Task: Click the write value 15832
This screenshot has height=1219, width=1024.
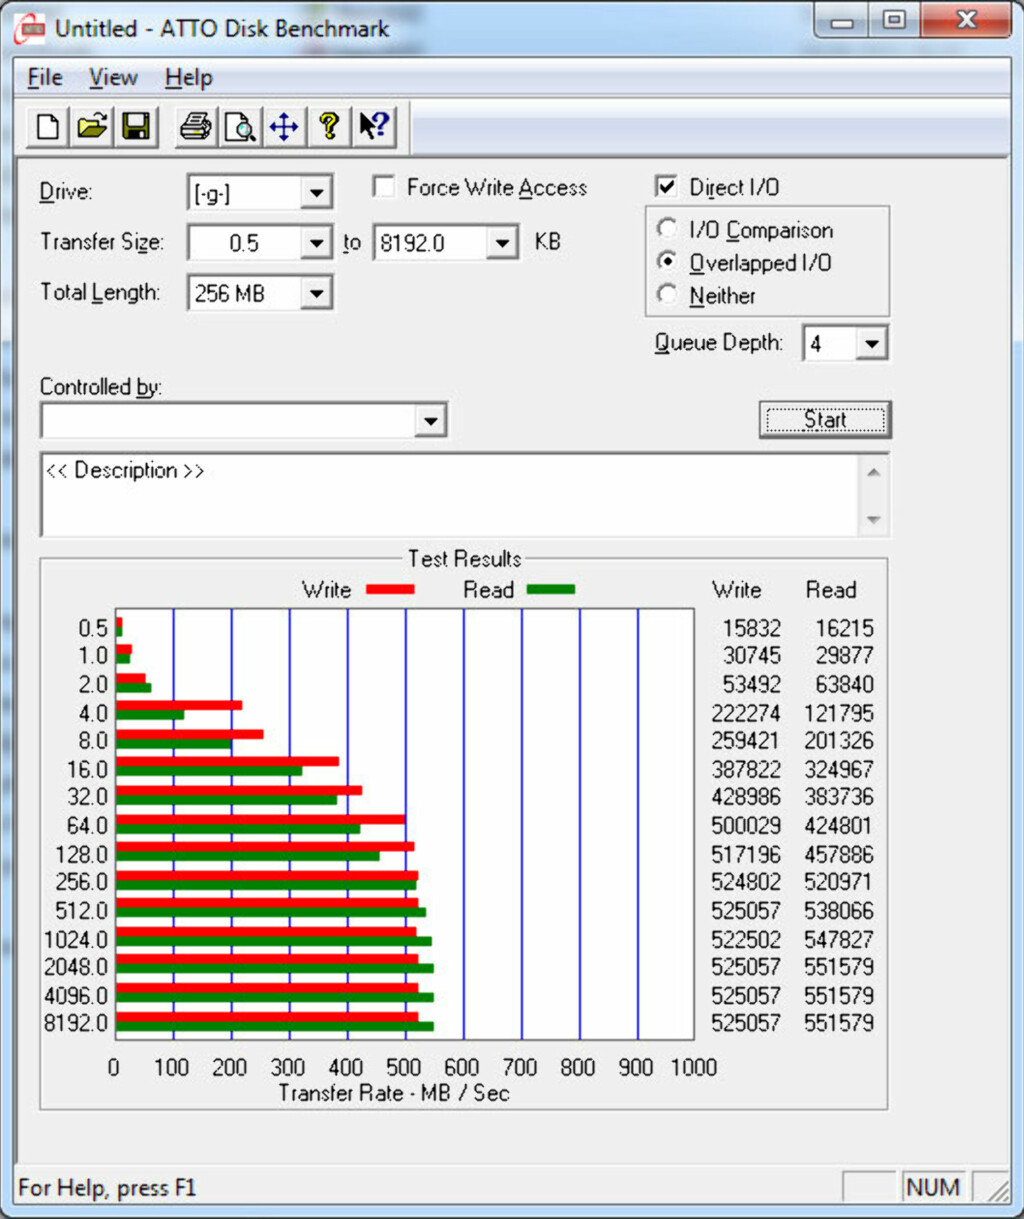Action: [x=752, y=628]
